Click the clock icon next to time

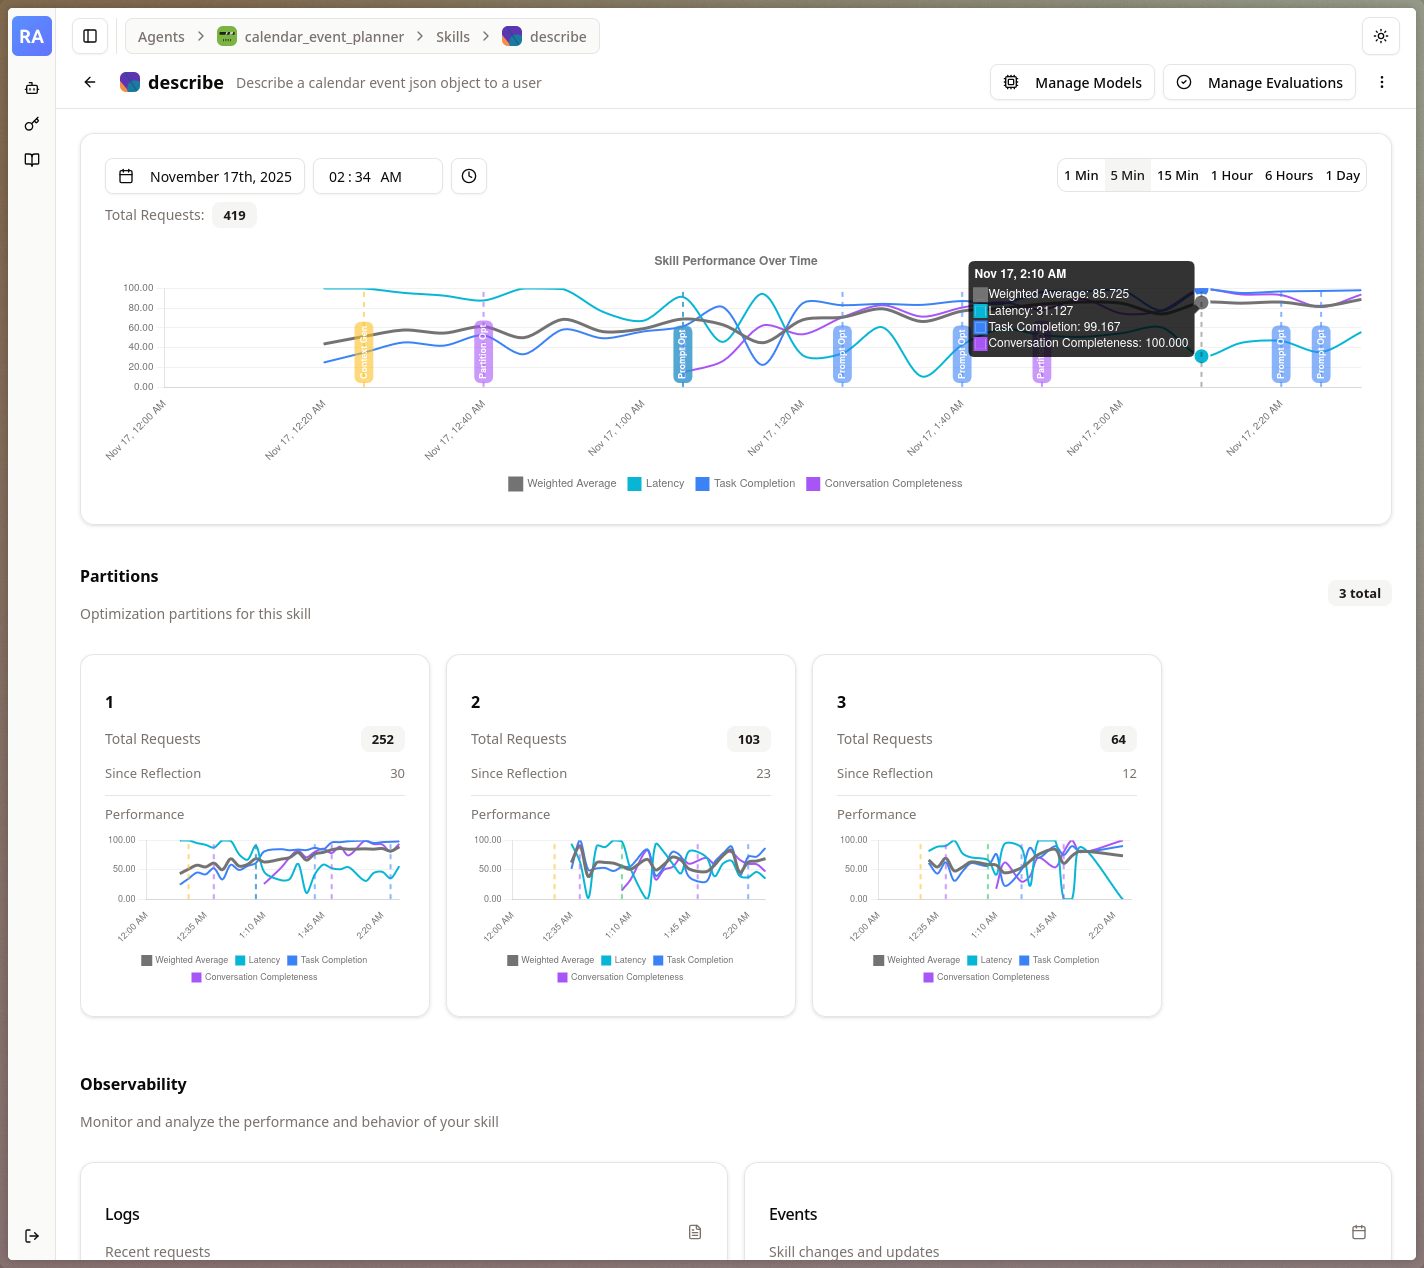click(x=469, y=176)
